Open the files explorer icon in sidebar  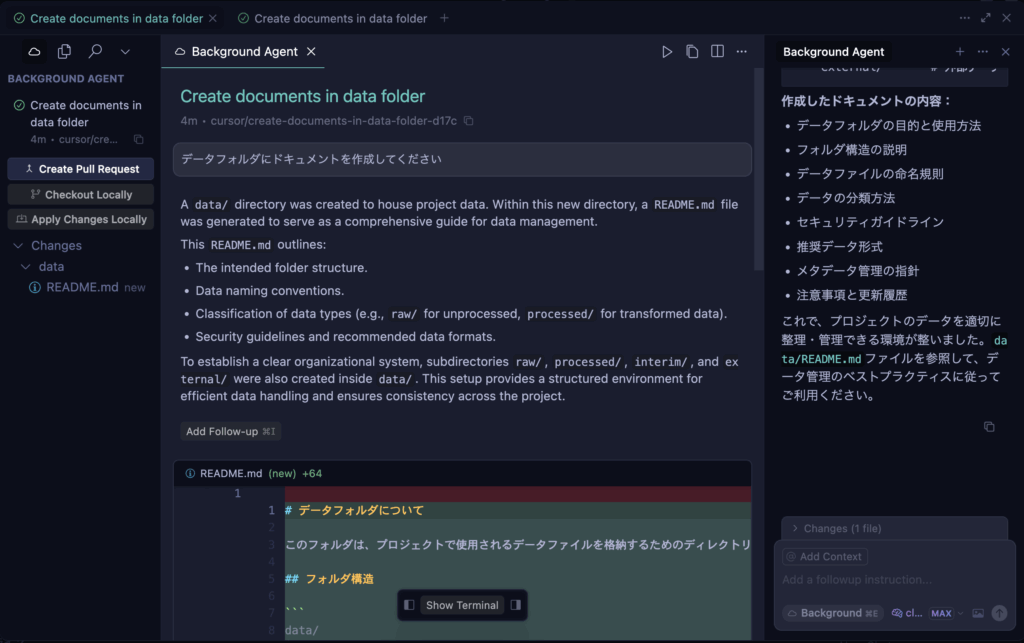coord(64,52)
